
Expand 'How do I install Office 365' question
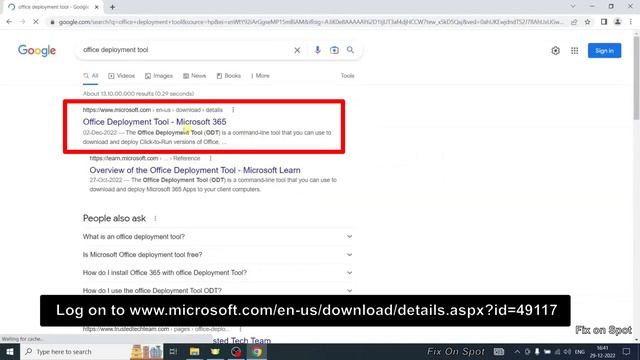point(218,273)
